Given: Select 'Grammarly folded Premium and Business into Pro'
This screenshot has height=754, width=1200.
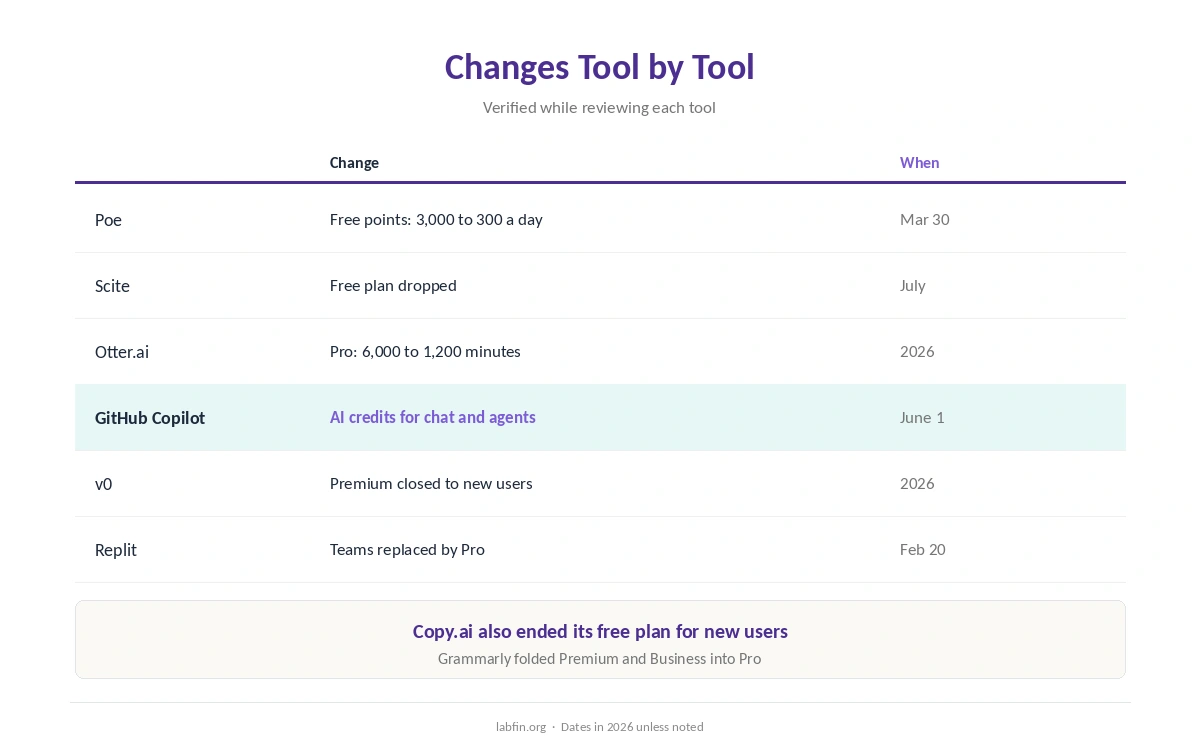Looking at the screenshot, I should click(x=599, y=658).
